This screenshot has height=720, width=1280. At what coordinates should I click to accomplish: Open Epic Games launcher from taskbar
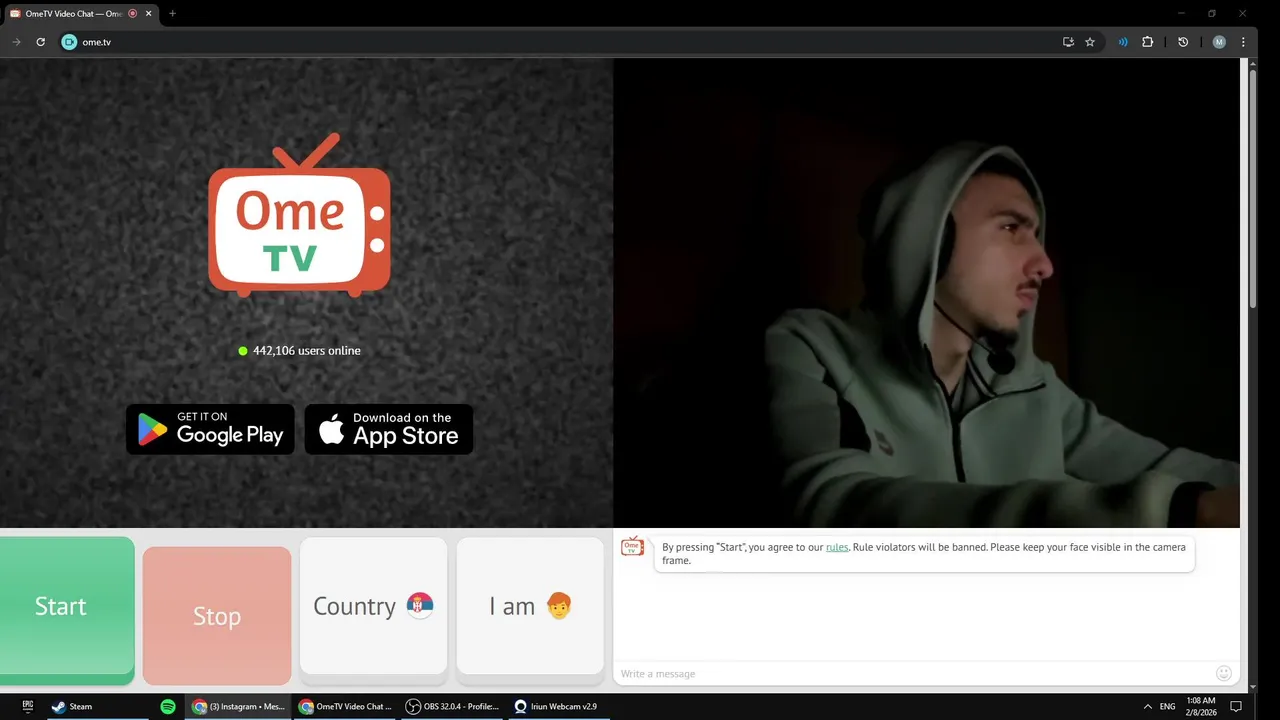(28, 706)
